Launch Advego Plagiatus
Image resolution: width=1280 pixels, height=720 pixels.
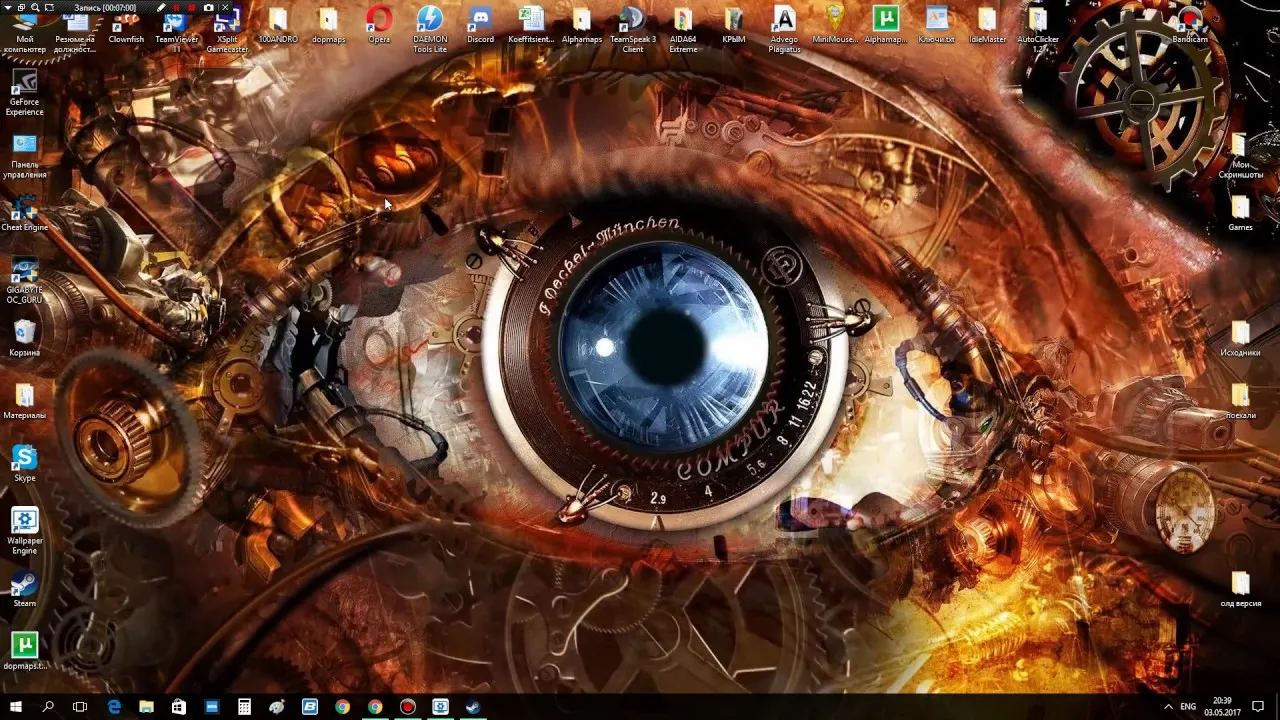(784, 30)
